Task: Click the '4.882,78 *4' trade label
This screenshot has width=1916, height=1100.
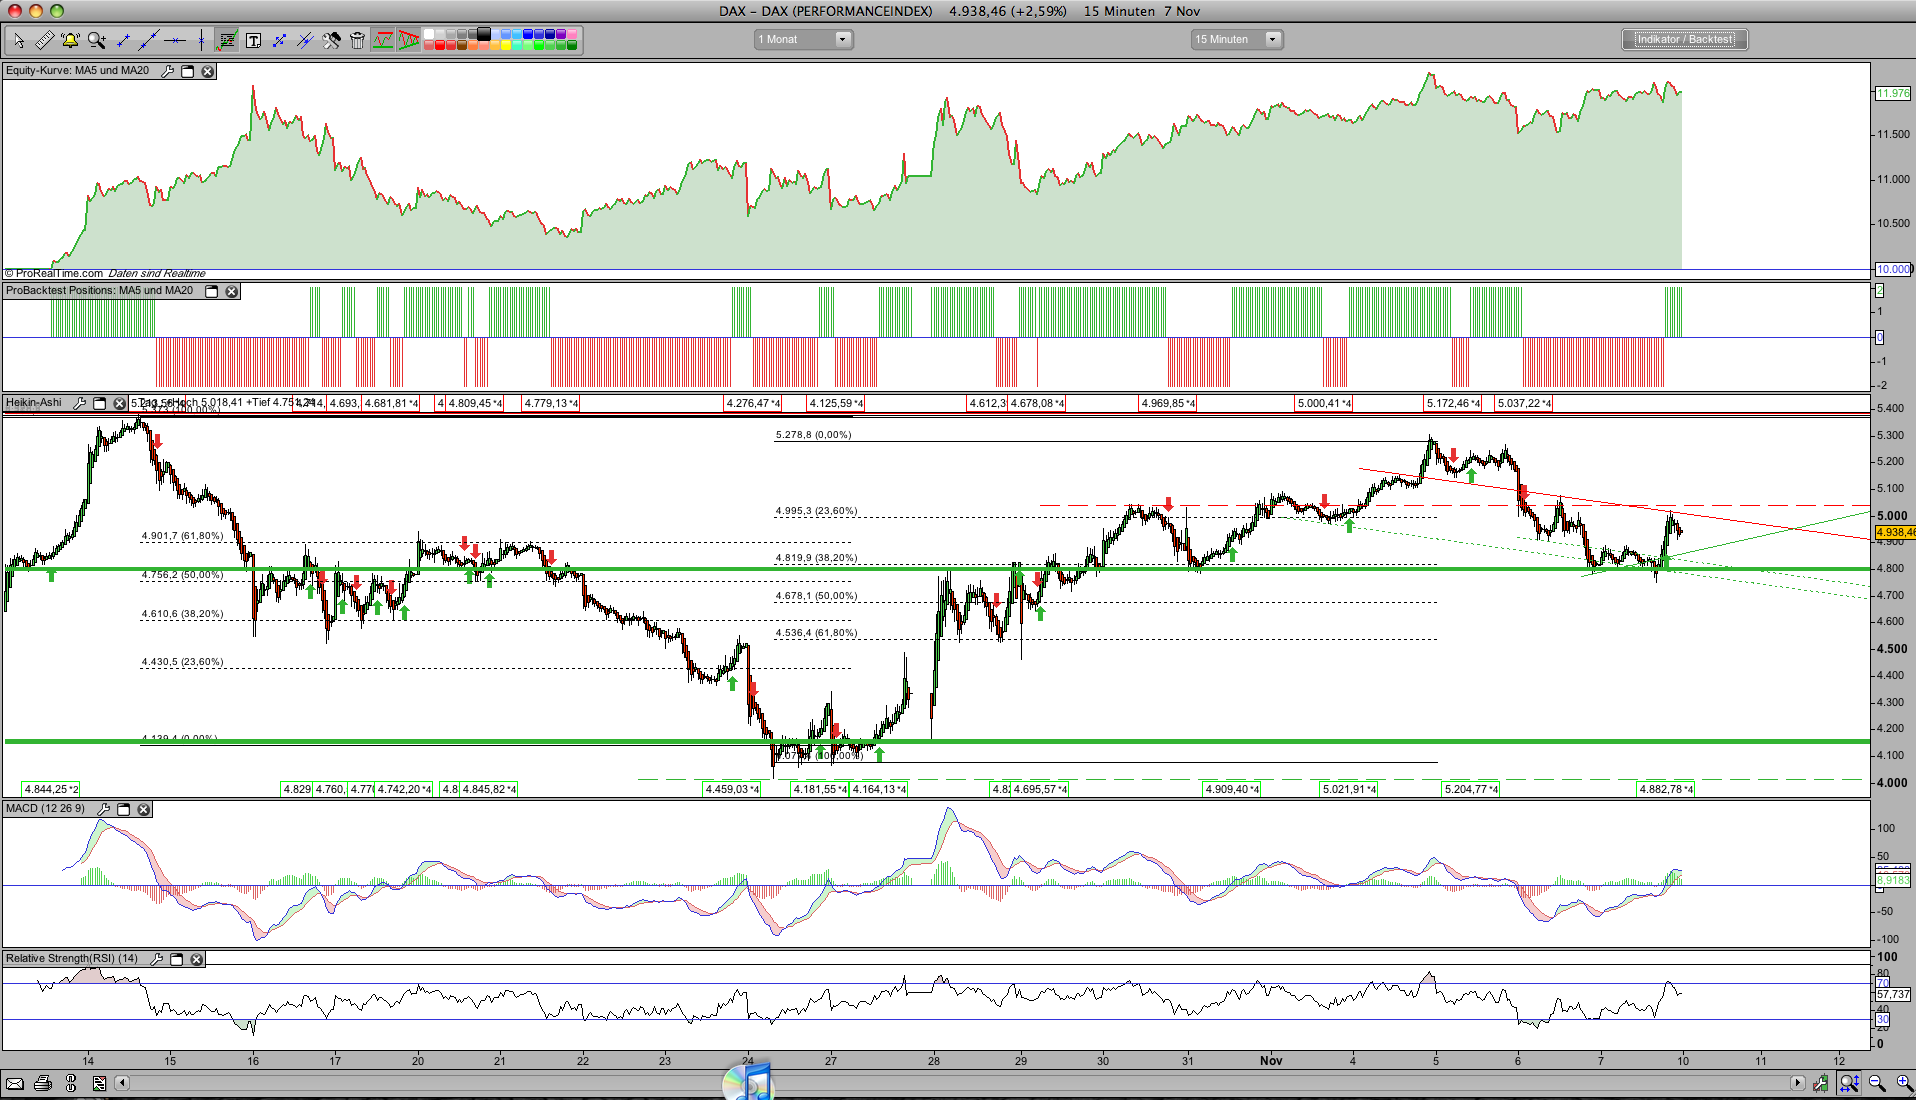Action: (1666, 790)
